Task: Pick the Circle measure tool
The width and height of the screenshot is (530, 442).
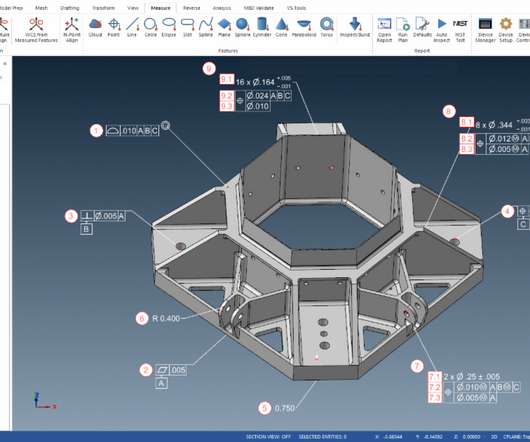Action: pyautogui.click(x=150, y=27)
